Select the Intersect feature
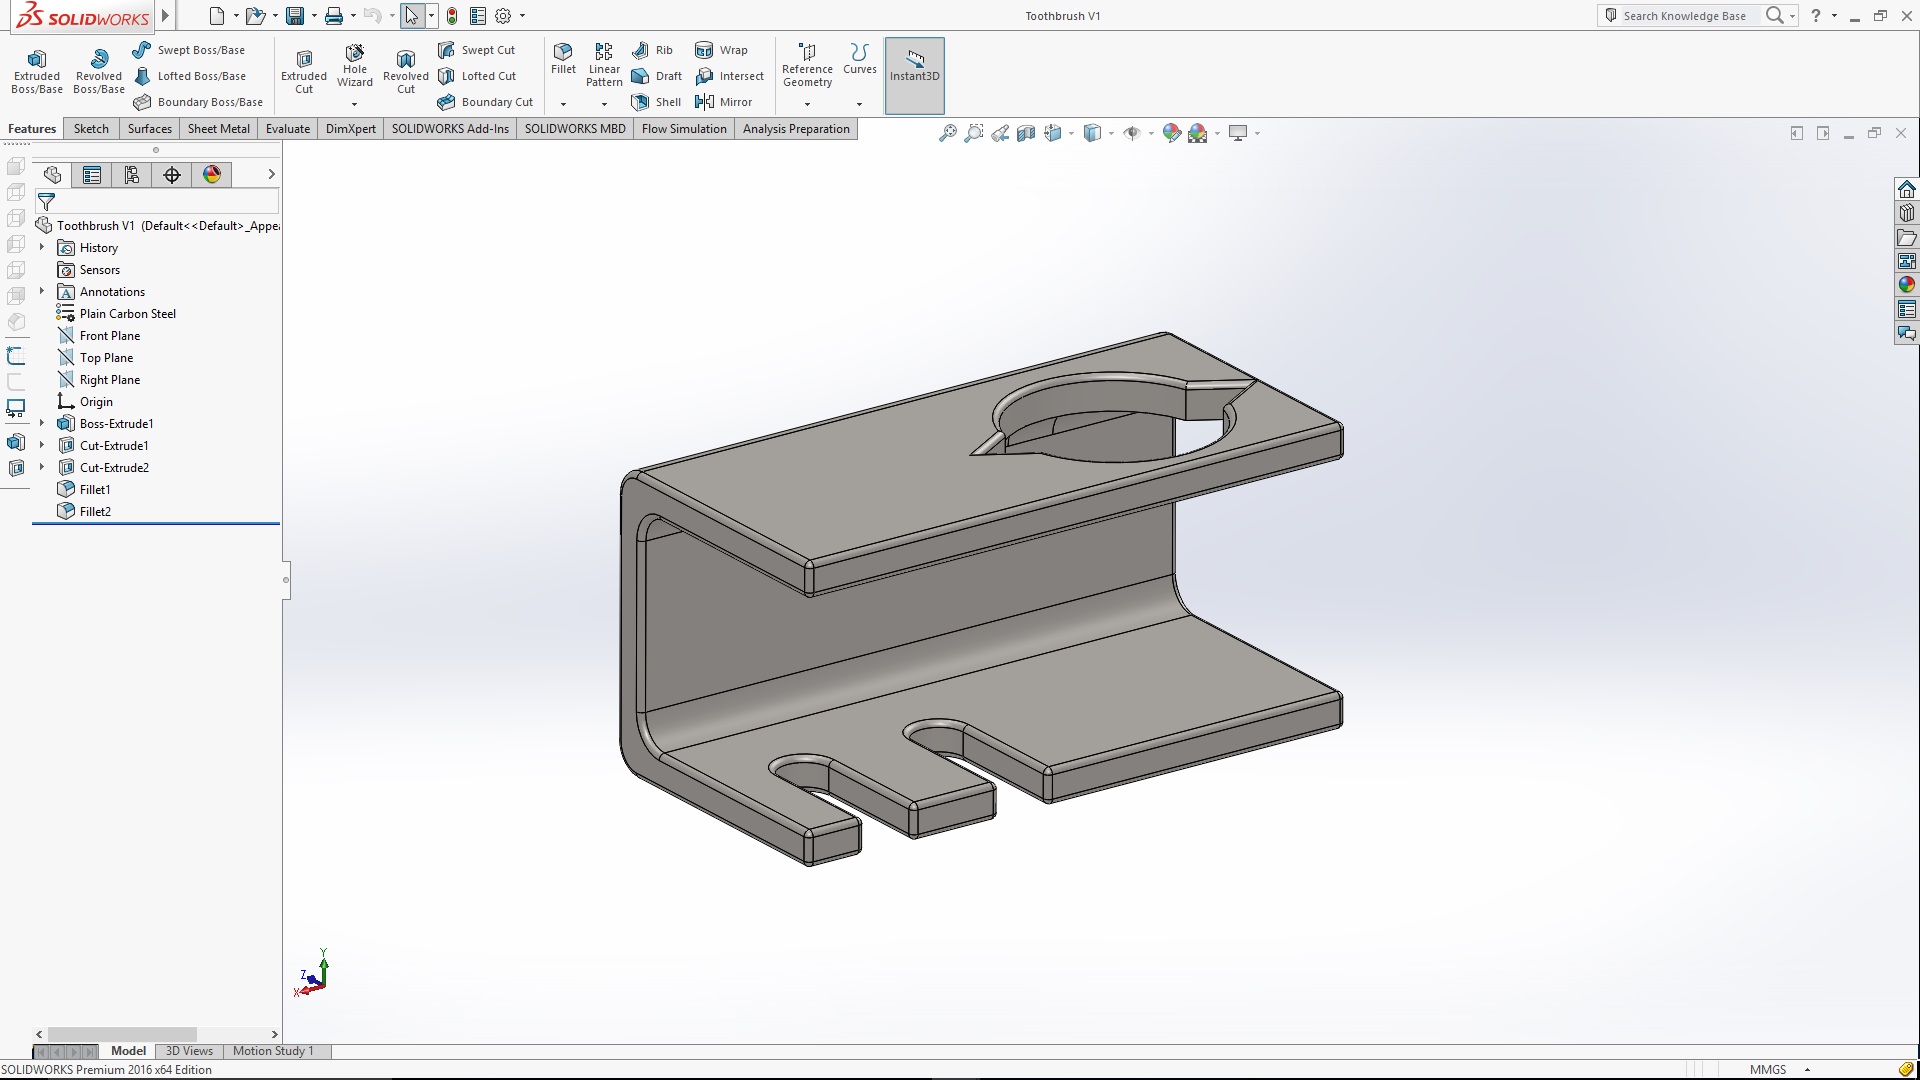The height and width of the screenshot is (1080, 1920). [x=730, y=76]
